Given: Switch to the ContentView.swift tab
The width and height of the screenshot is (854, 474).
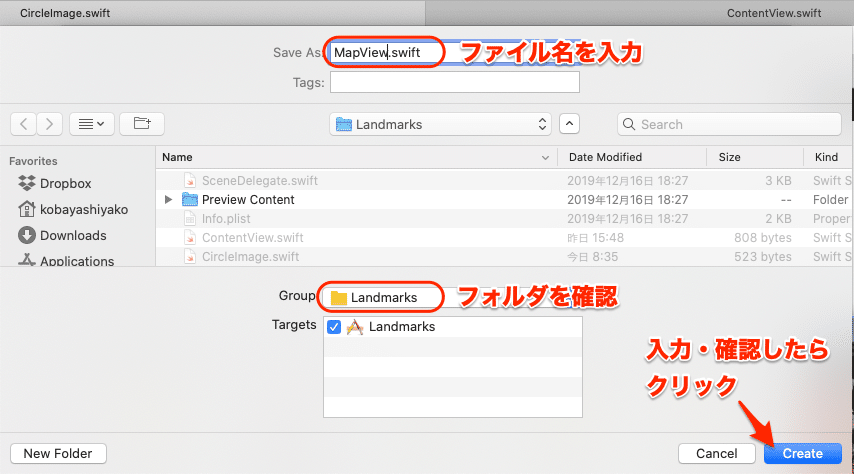Looking at the screenshot, I should pos(774,13).
